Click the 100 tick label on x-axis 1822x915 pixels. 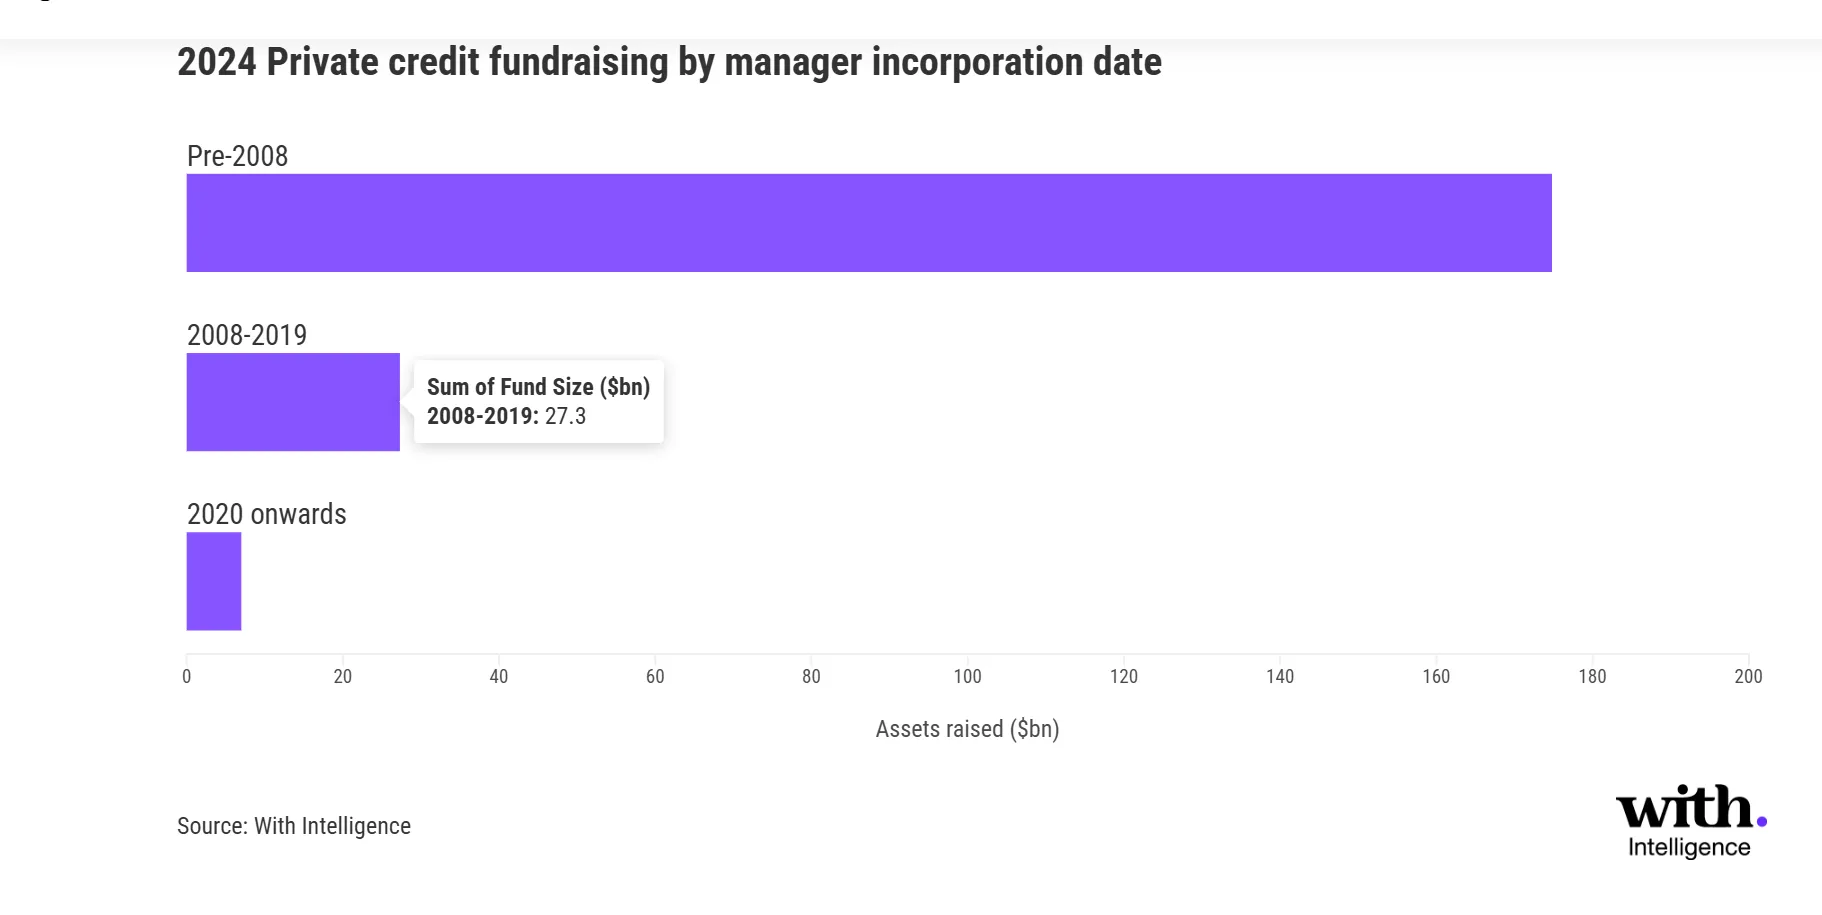[967, 677]
